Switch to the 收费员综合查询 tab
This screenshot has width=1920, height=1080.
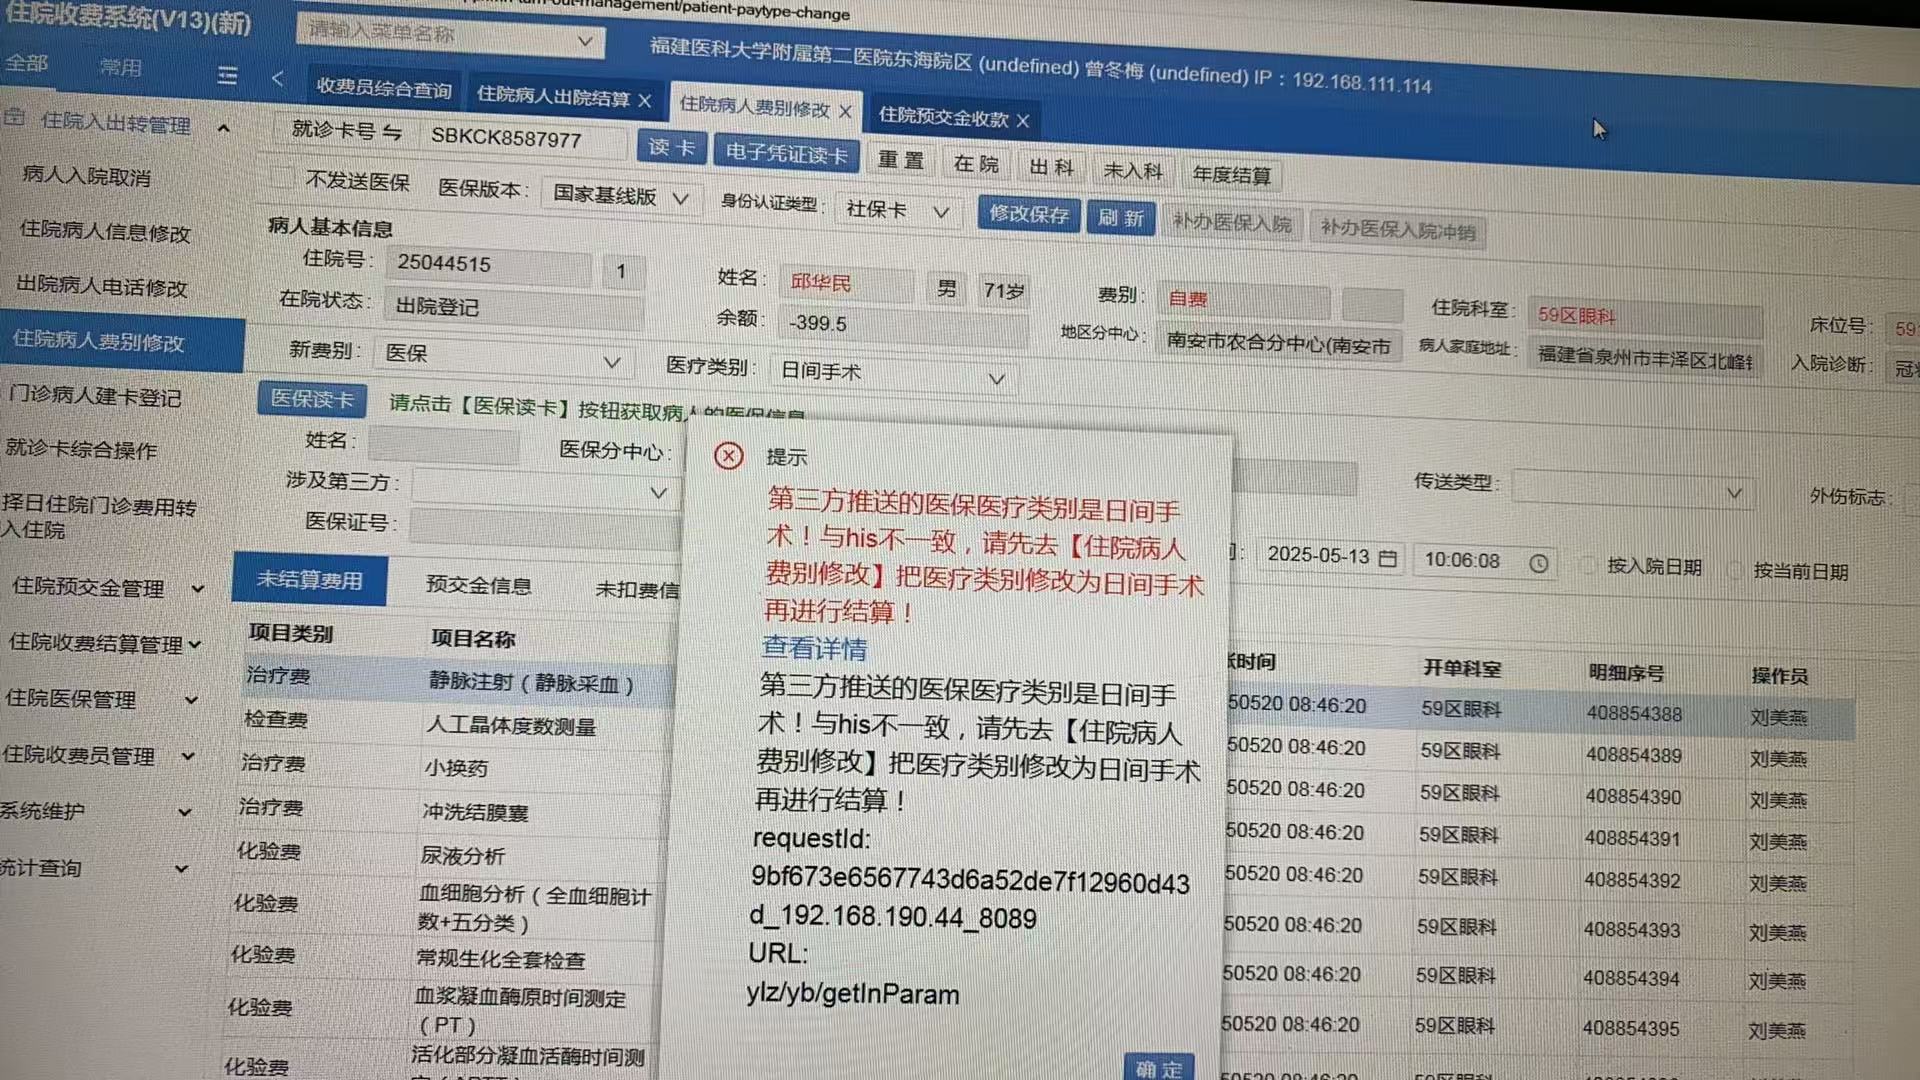(x=383, y=89)
